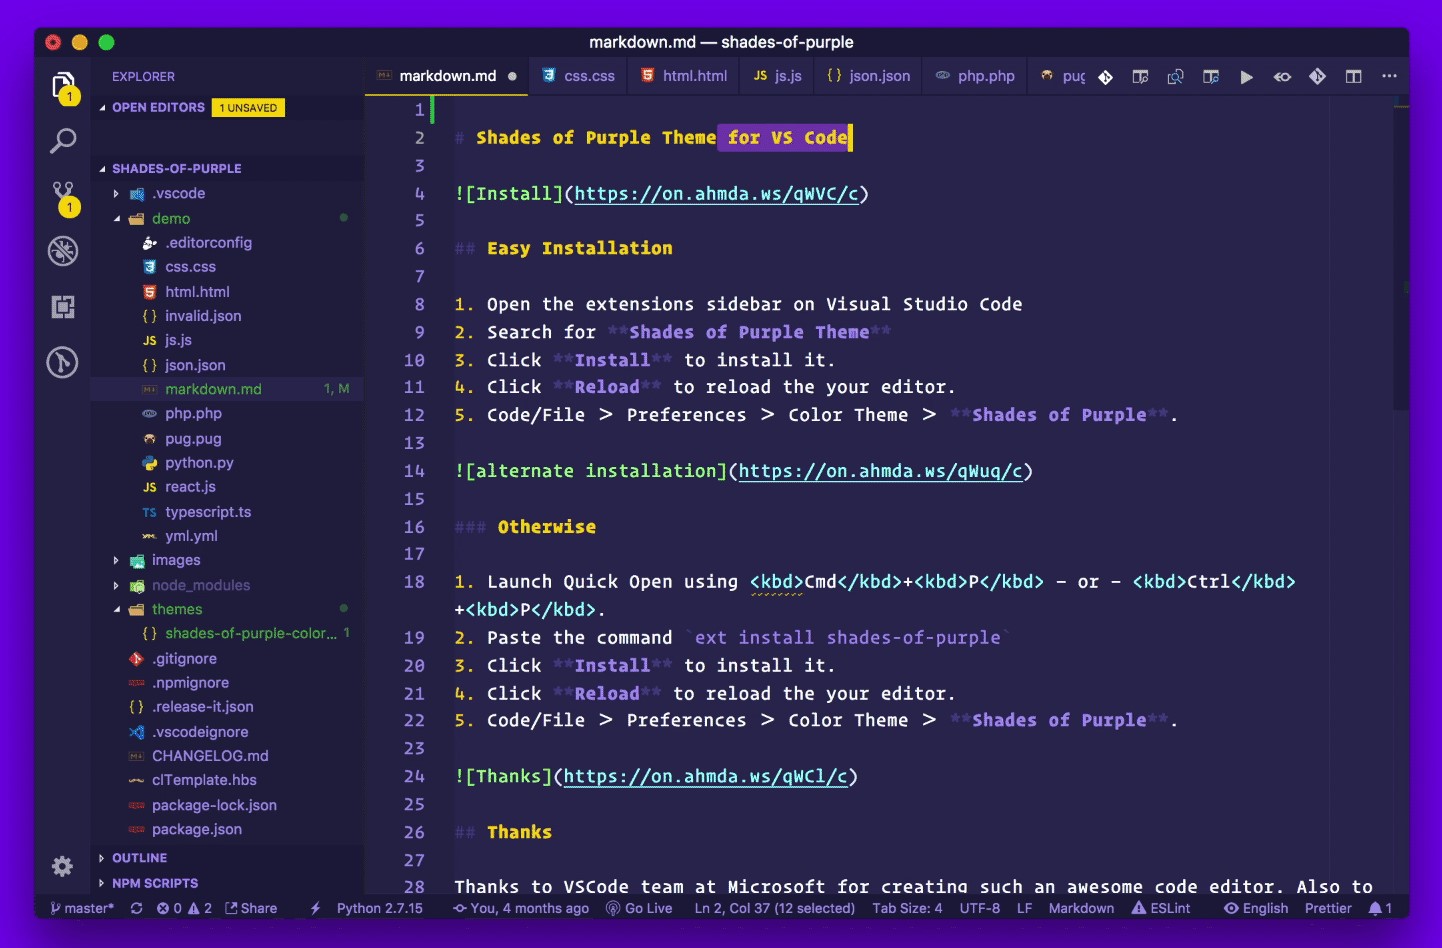Open package.json in the file tree
Viewport: 1442px width, 948px height.
(197, 829)
